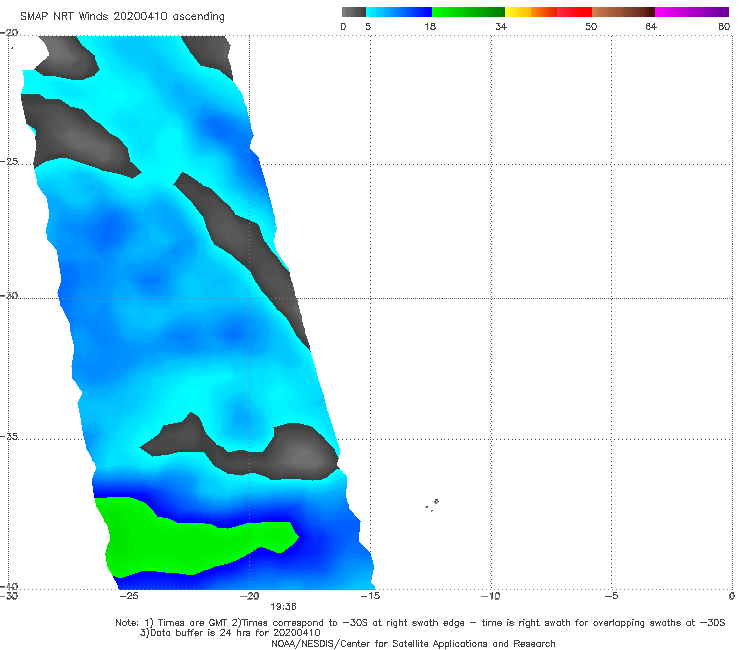This screenshot has width=740, height=650.
Task: Click the colorbar label '18'
Action: point(430,26)
